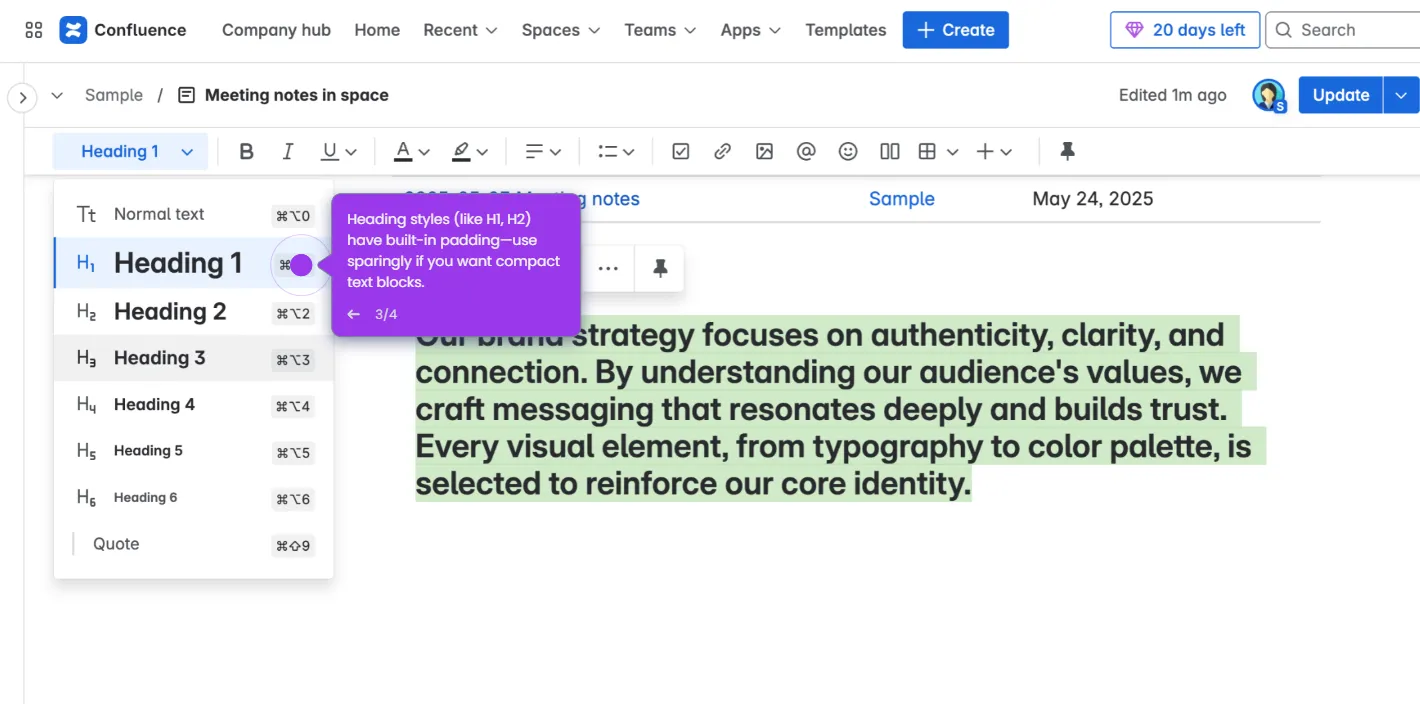Open underline more formatting chevron
This screenshot has width=1420, height=704.
pyautogui.click(x=351, y=152)
